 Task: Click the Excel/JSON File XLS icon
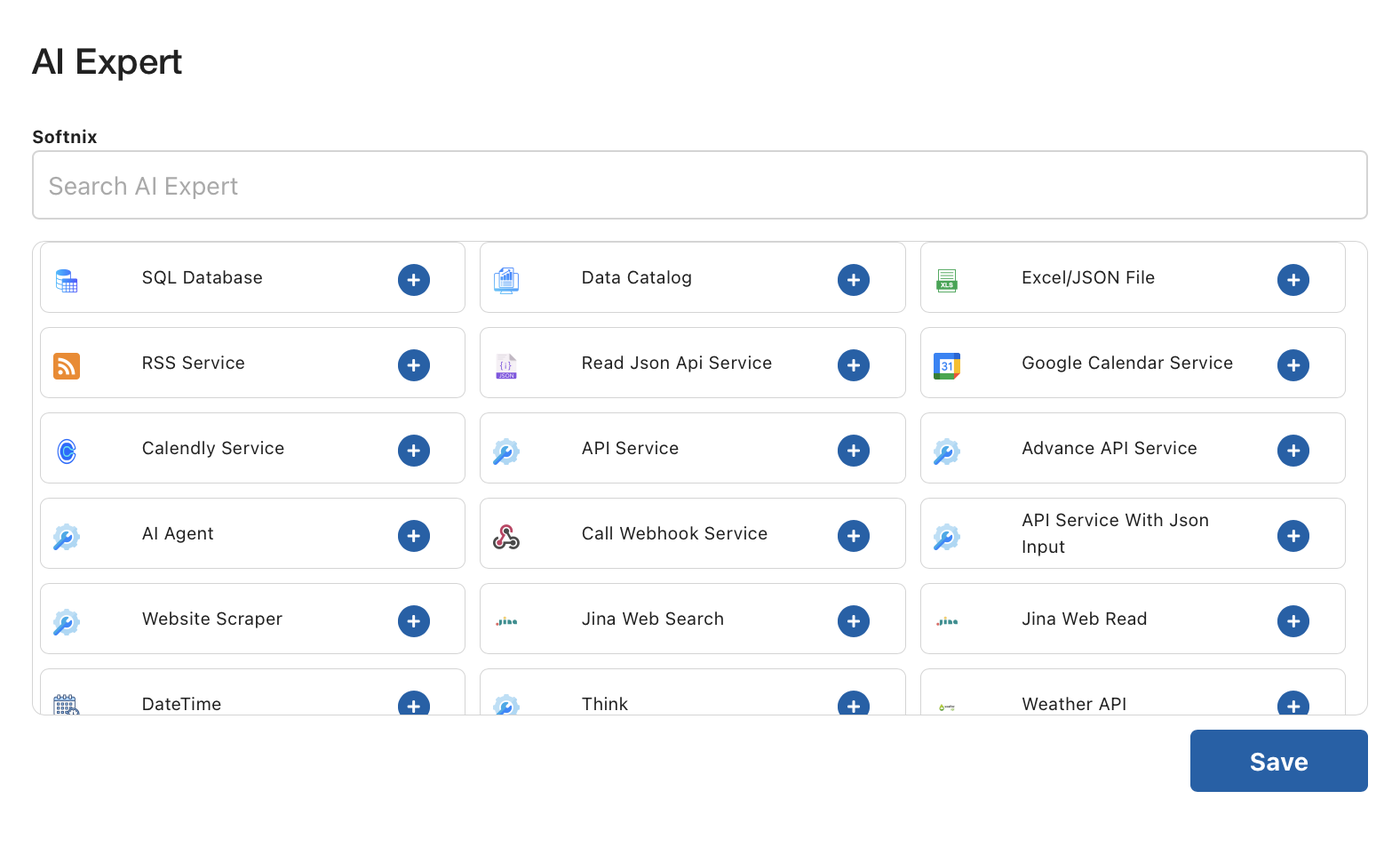(x=946, y=280)
